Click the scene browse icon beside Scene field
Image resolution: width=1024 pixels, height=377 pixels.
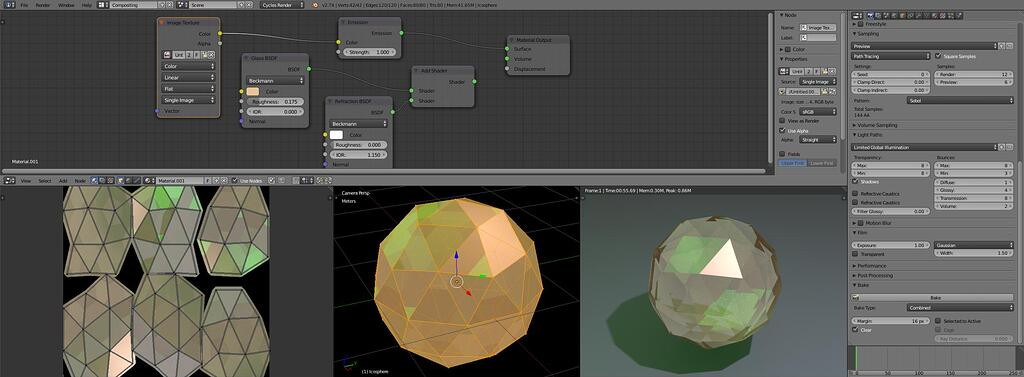click(x=182, y=5)
